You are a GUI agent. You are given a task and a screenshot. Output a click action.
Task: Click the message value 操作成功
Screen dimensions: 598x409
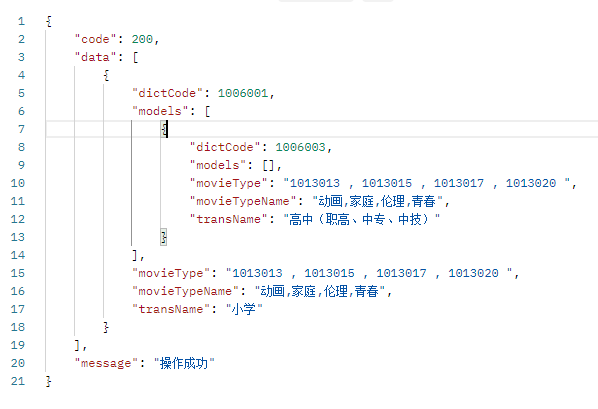coord(184,363)
